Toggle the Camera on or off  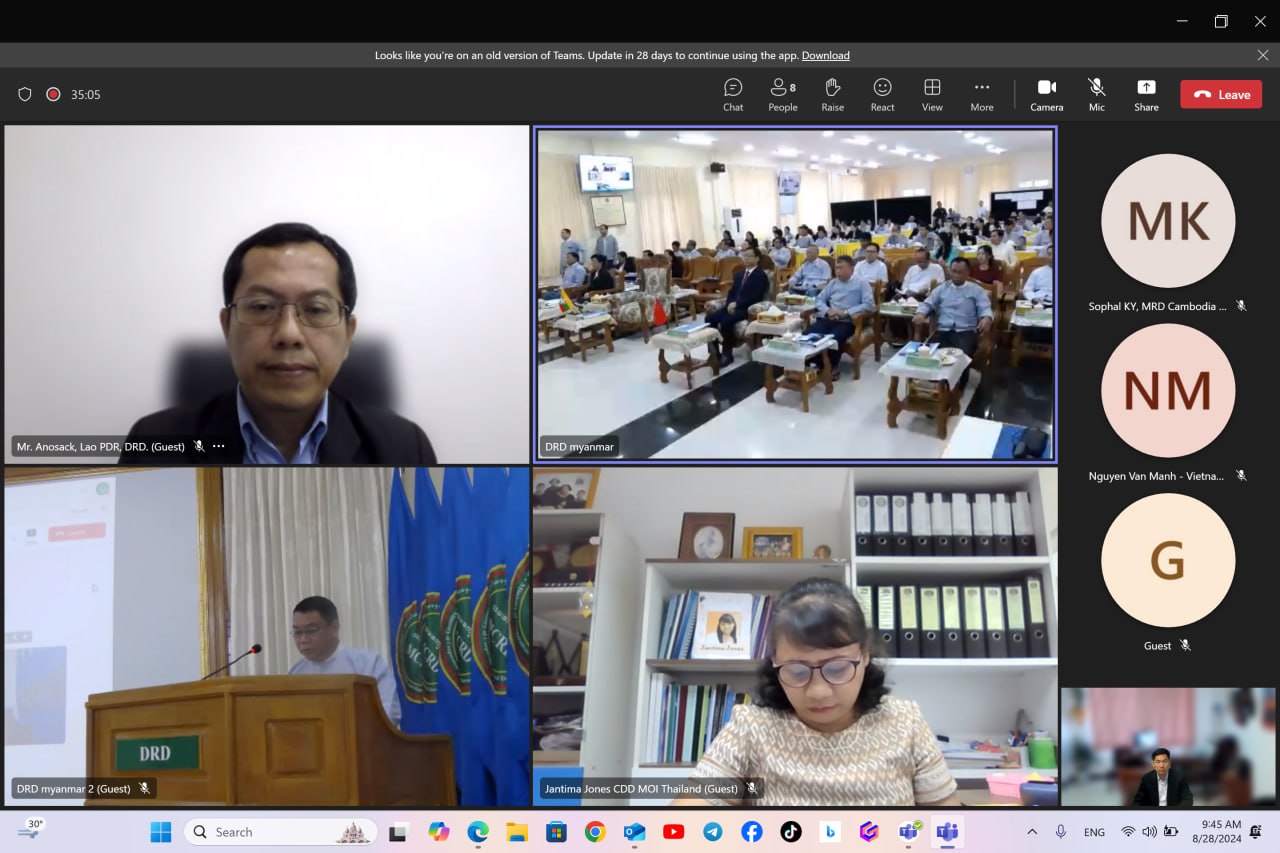point(1046,94)
